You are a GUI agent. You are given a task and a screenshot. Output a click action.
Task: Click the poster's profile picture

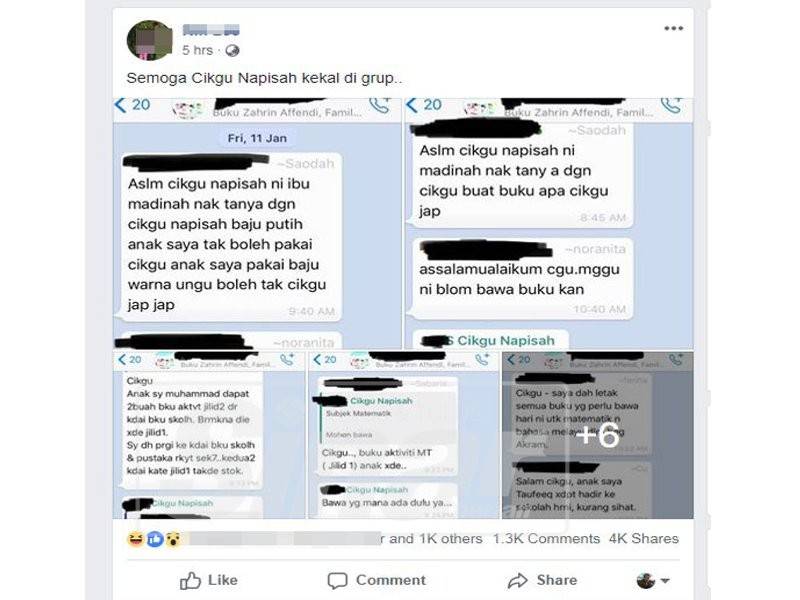coord(149,40)
